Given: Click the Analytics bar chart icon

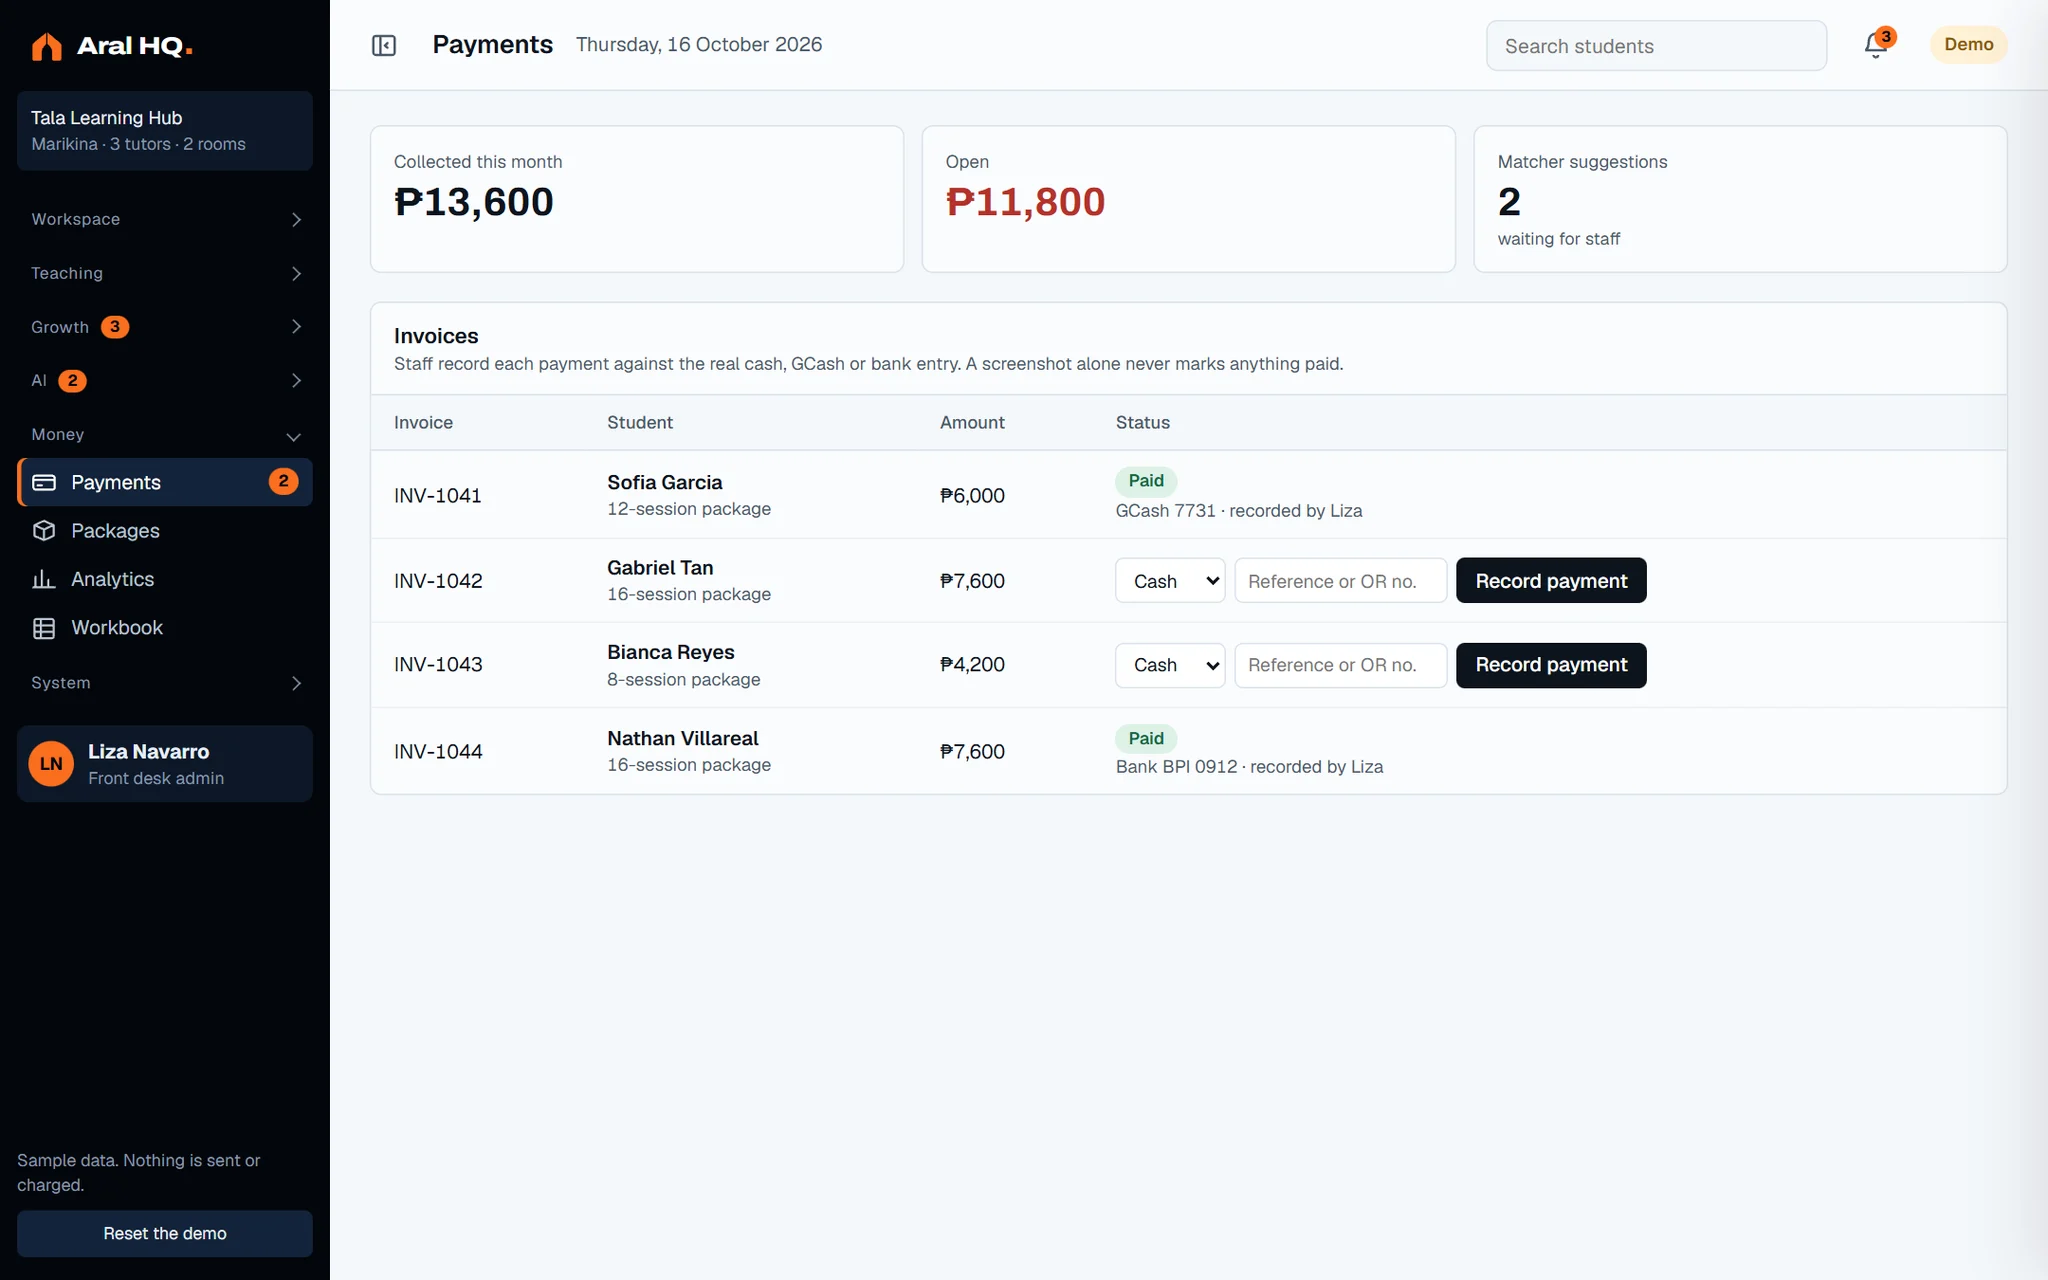Looking at the screenshot, I should (44, 579).
